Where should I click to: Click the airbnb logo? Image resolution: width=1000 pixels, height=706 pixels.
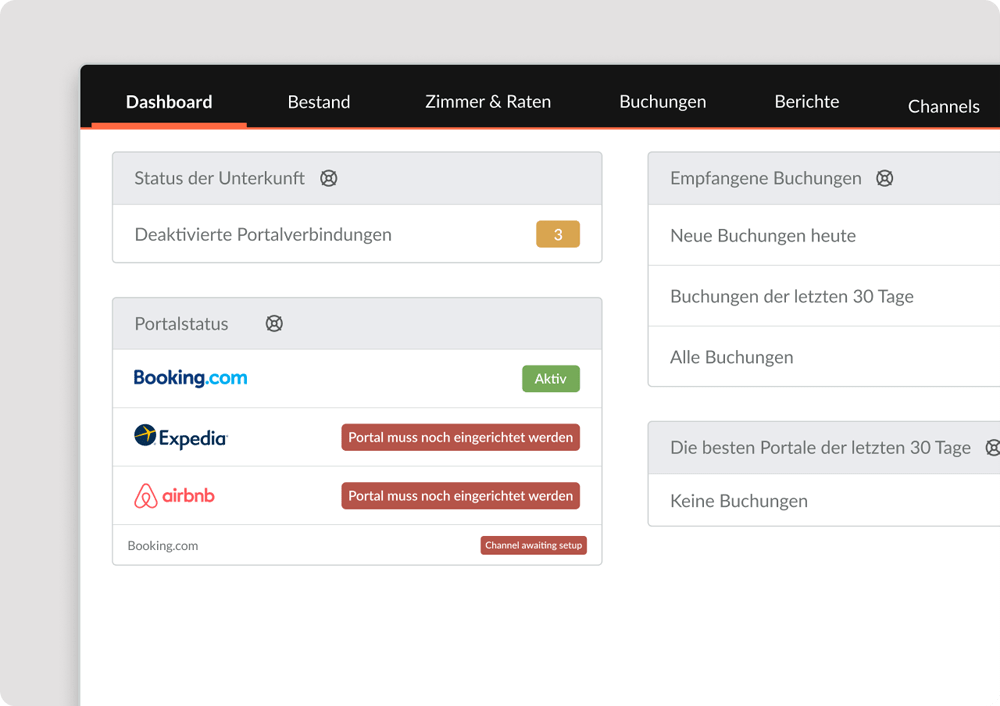coord(174,496)
